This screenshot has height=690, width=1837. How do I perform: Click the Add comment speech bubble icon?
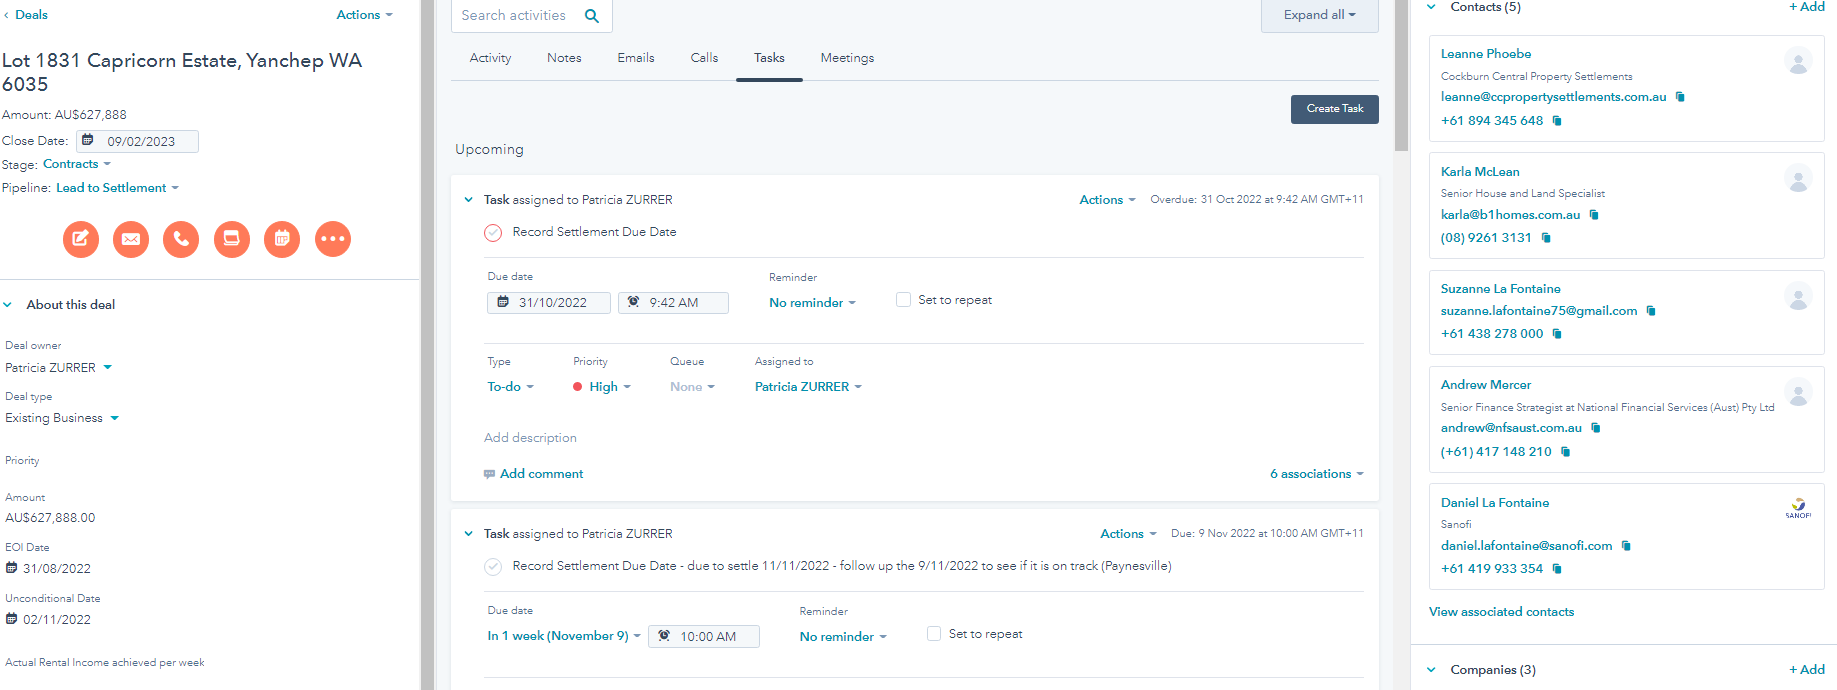pyautogui.click(x=489, y=474)
